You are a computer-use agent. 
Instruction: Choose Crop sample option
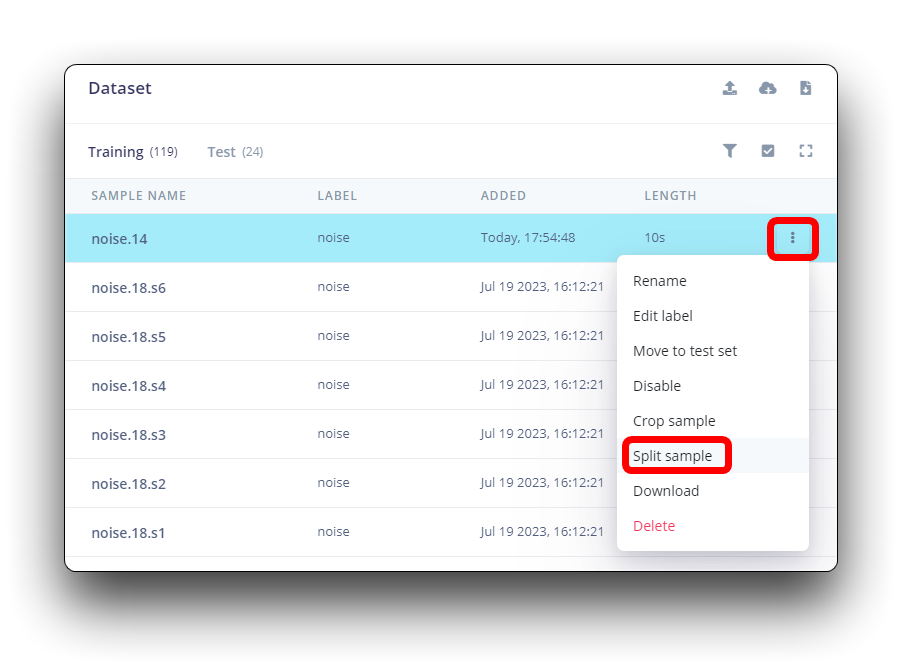click(674, 421)
